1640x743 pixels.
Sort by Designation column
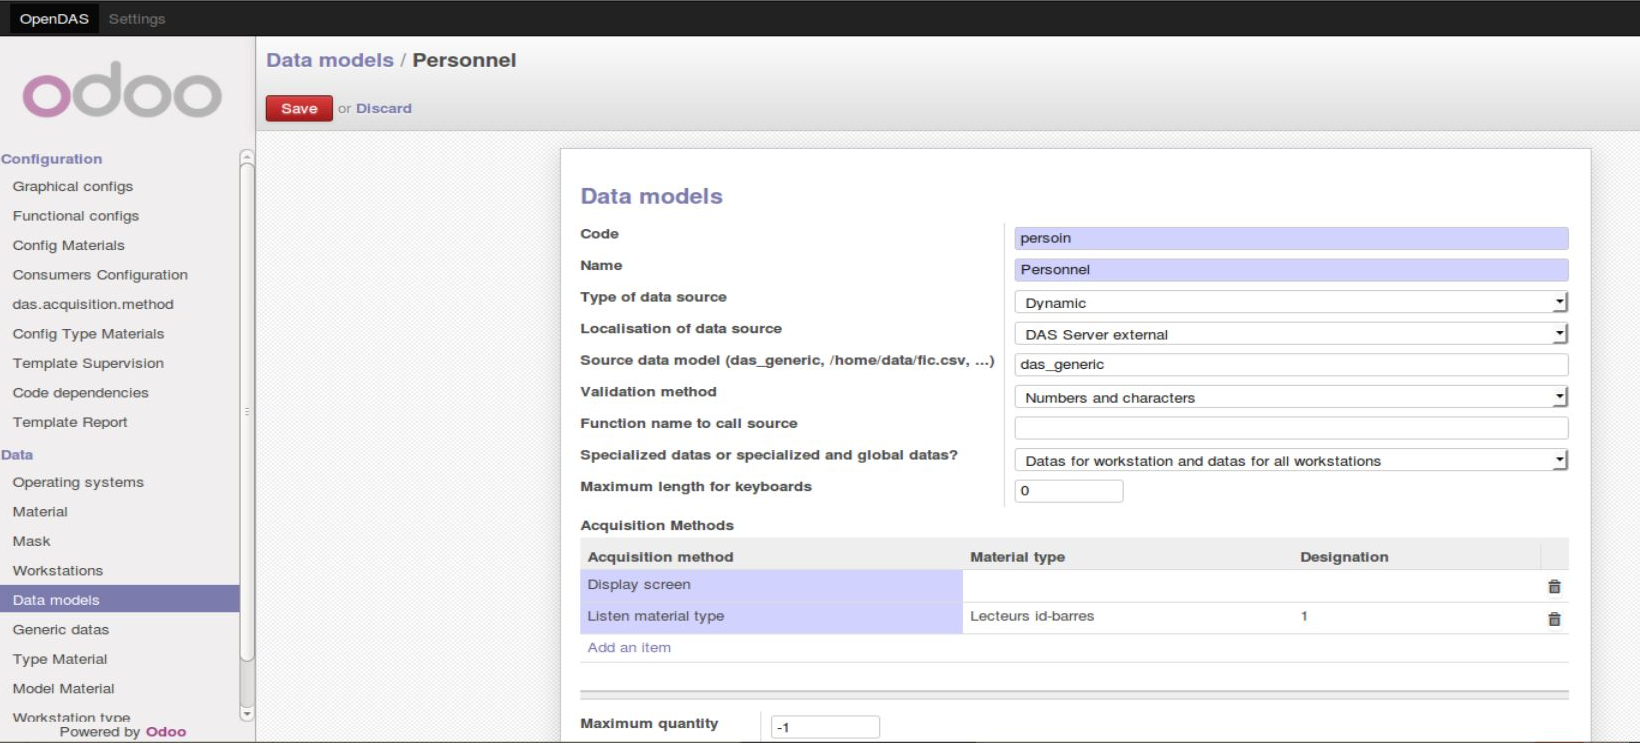pyautogui.click(x=1344, y=557)
